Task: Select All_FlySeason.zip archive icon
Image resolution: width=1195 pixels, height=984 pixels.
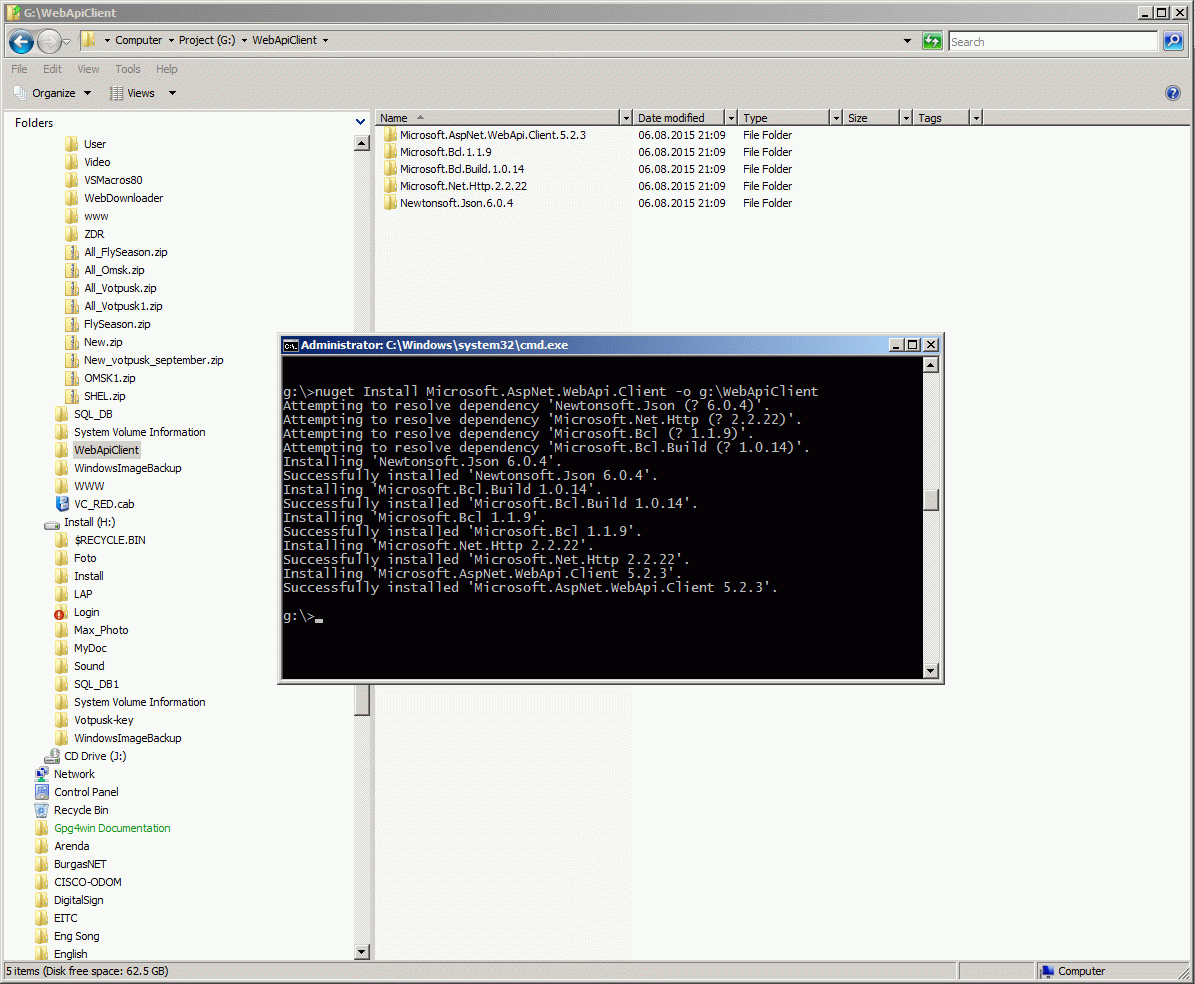Action: pyautogui.click(x=72, y=252)
